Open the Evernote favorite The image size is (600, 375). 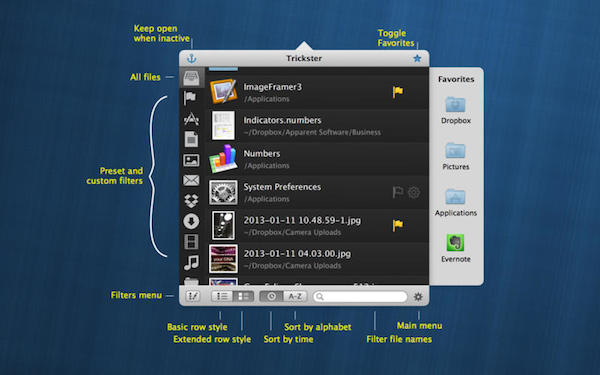[455, 248]
